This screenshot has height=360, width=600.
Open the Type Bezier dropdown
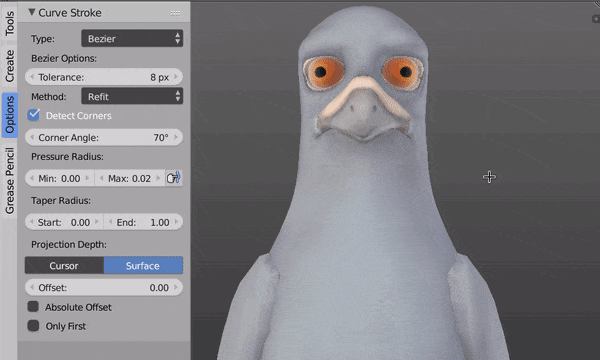[x=132, y=38]
